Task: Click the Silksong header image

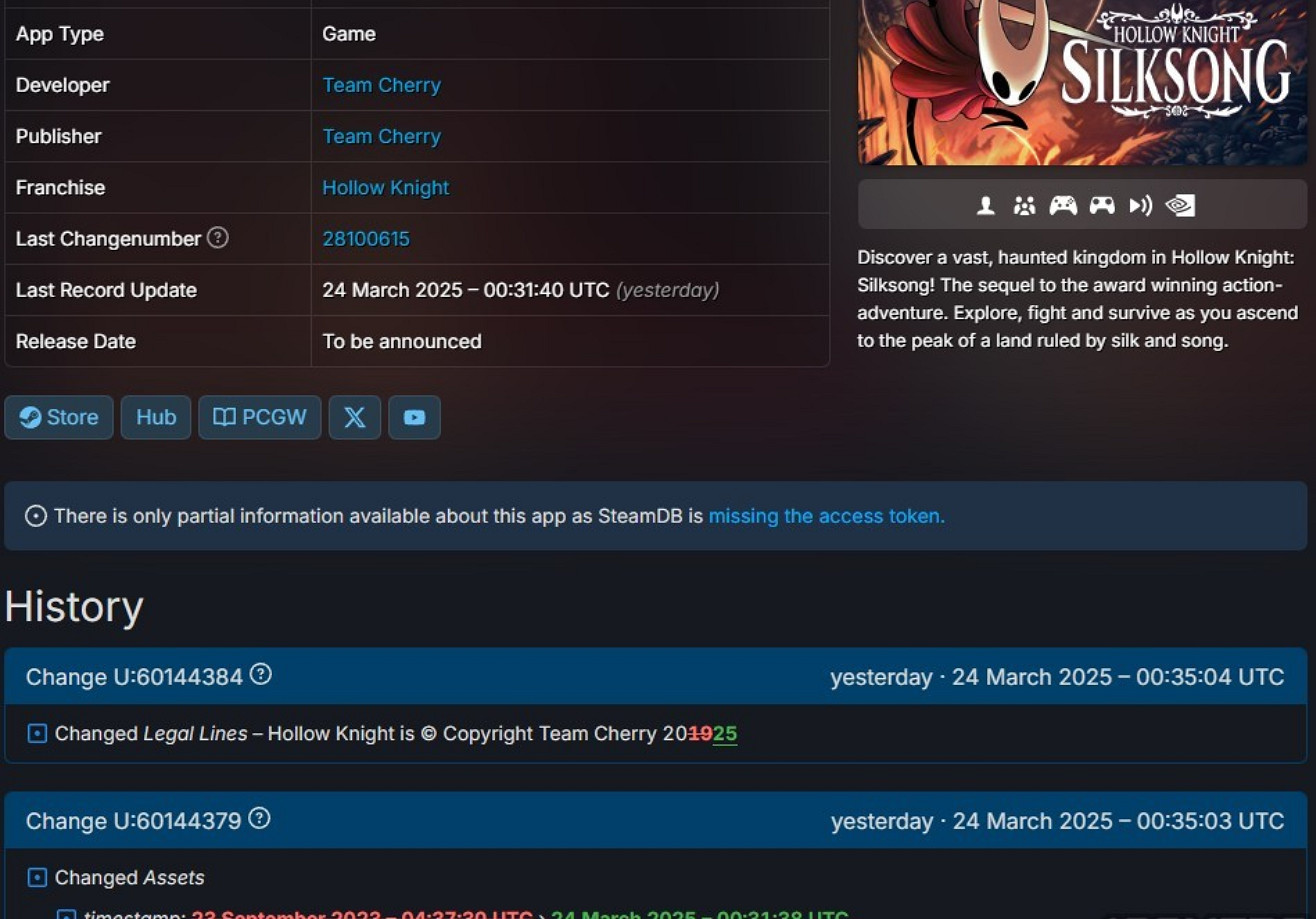Action: (x=1082, y=80)
